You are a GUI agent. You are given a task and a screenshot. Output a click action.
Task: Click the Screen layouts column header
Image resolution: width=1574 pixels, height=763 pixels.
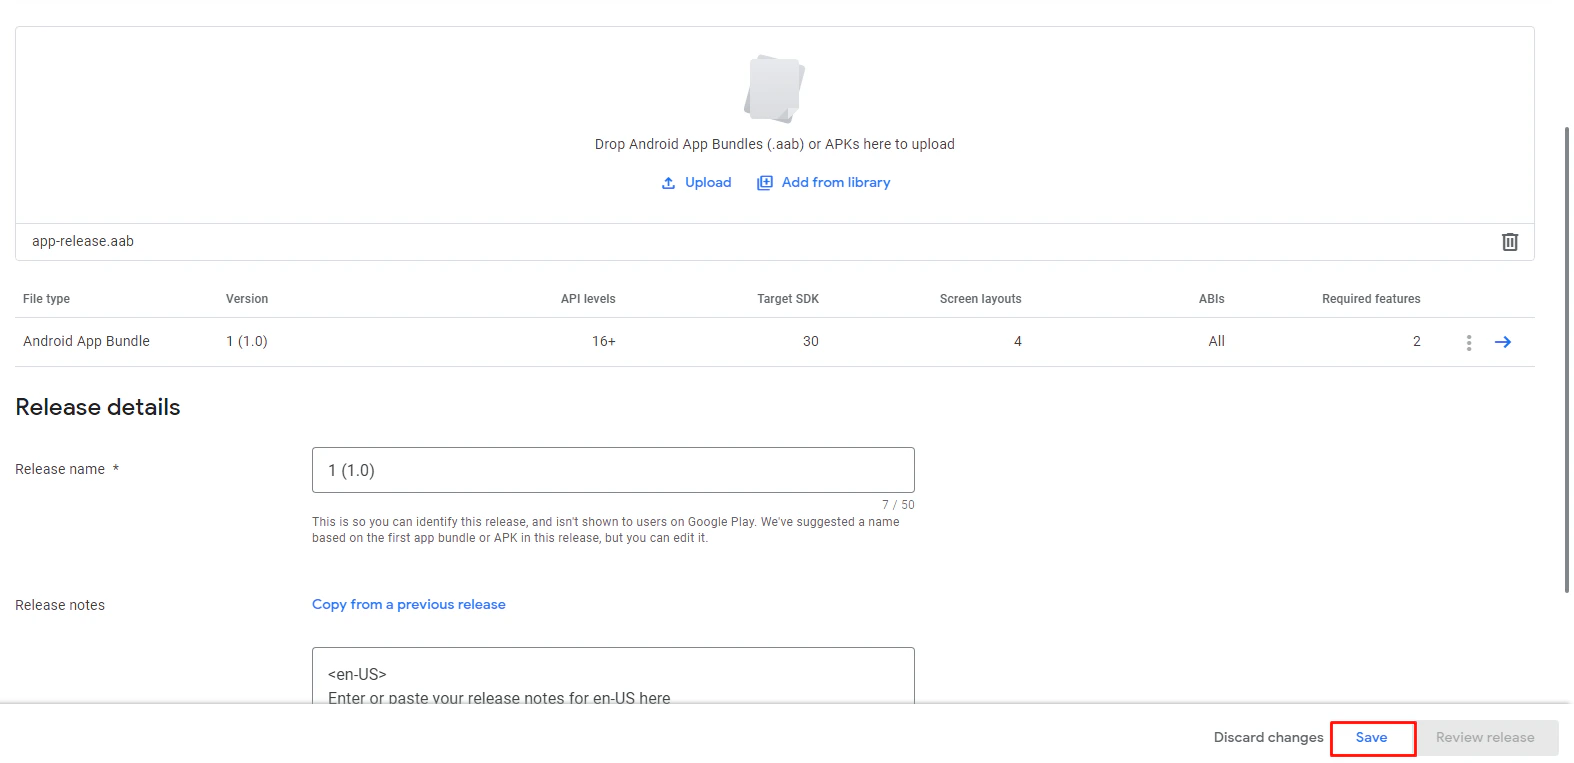pyautogui.click(x=981, y=299)
